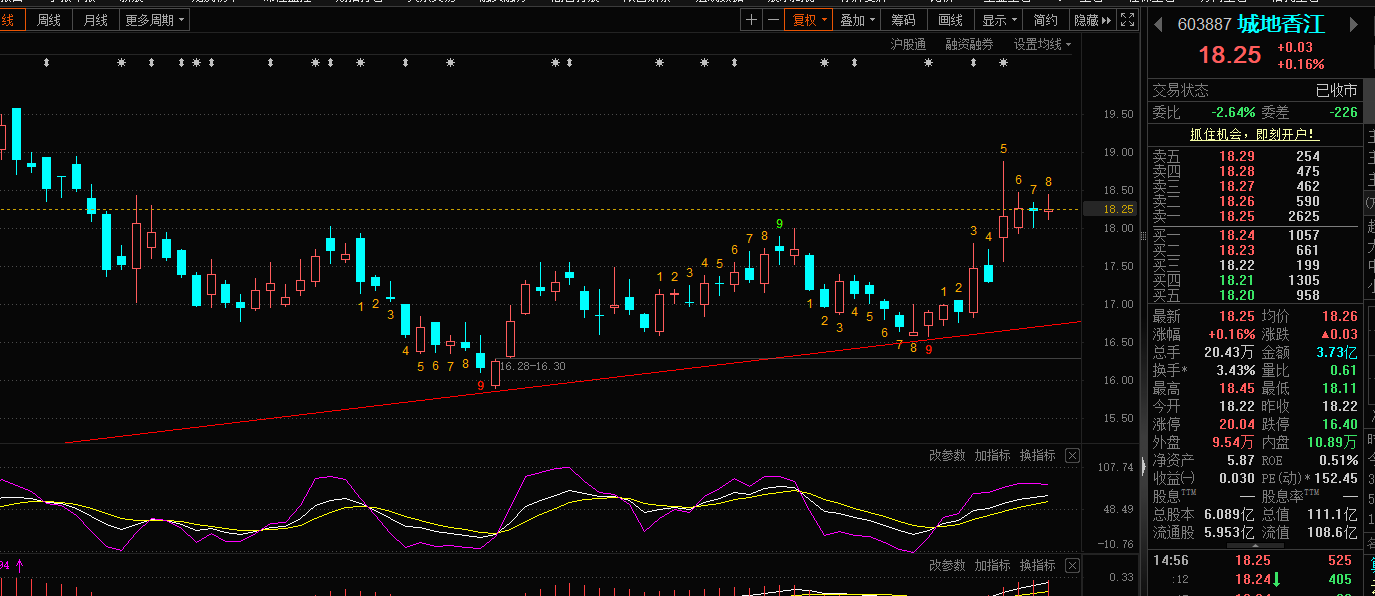Zoom in chart with plus icon

(x=752, y=20)
